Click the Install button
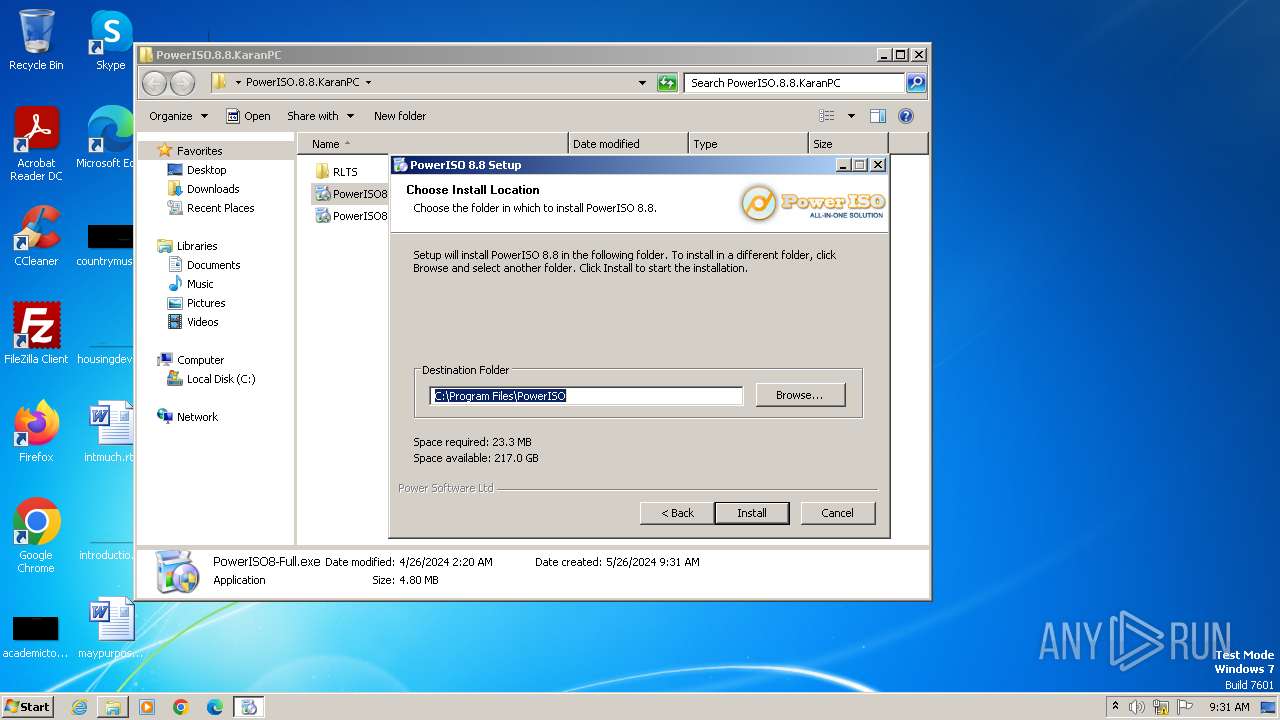This screenshot has height=720, width=1280. (752, 513)
